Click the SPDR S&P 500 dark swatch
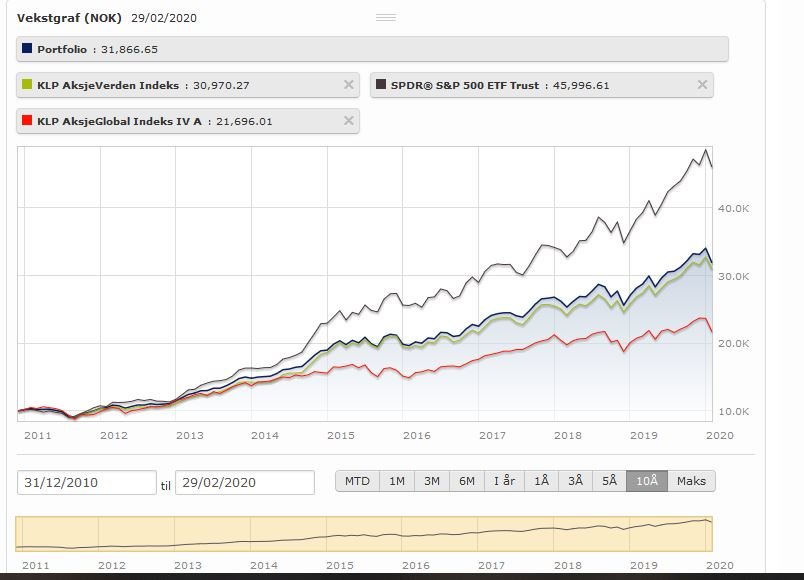The height and width of the screenshot is (580, 804). pyautogui.click(x=381, y=84)
